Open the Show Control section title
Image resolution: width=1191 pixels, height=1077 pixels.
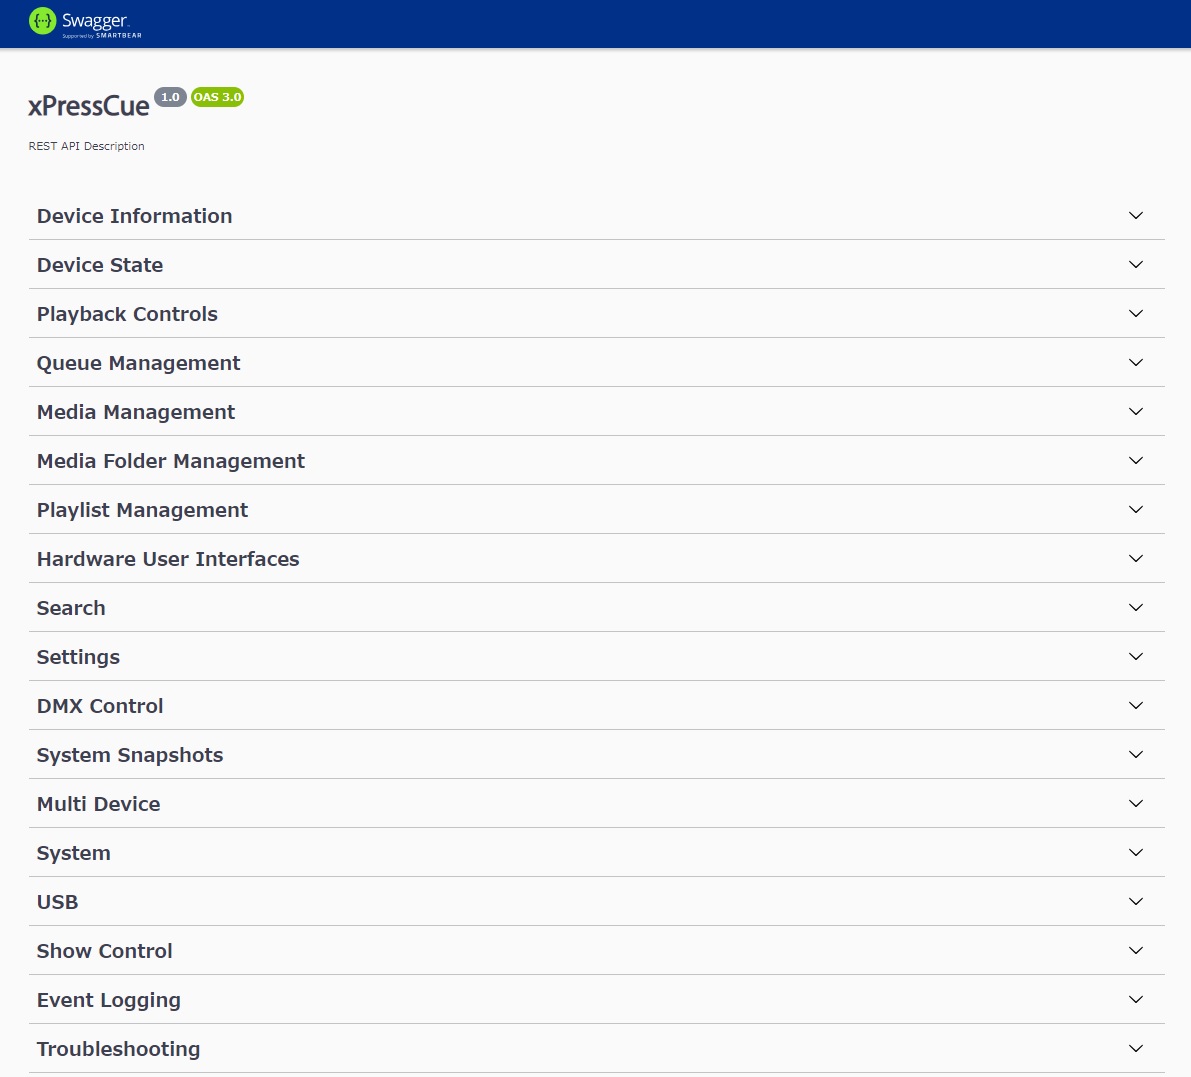click(105, 952)
